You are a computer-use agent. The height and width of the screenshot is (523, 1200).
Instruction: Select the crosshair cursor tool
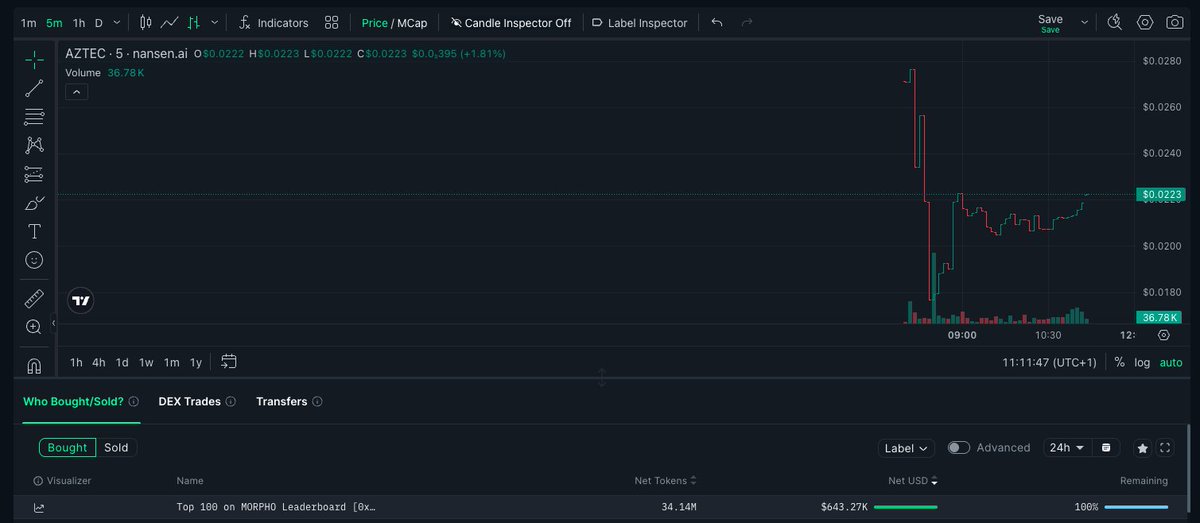(x=34, y=59)
